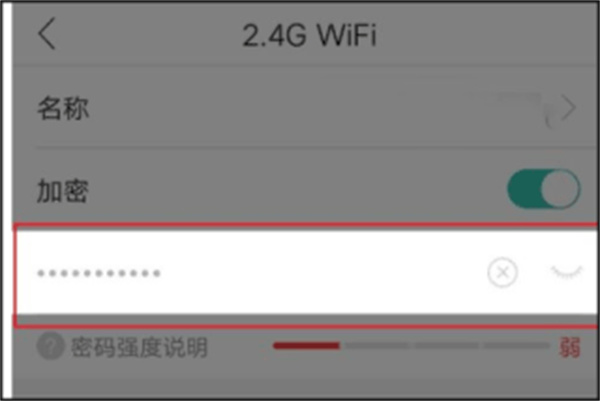The height and width of the screenshot is (401, 600).
Task: Click empty space inside the password field
Action: point(321,272)
